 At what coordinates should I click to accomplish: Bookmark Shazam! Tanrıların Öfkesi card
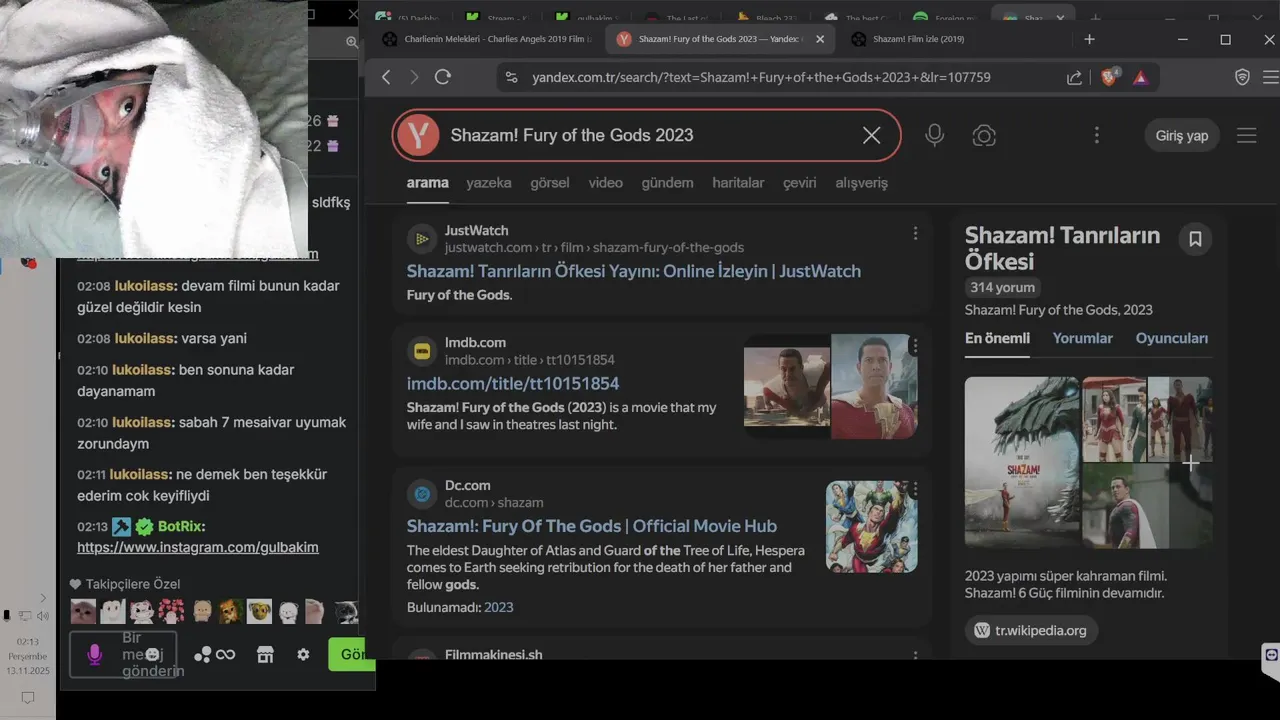point(1195,239)
